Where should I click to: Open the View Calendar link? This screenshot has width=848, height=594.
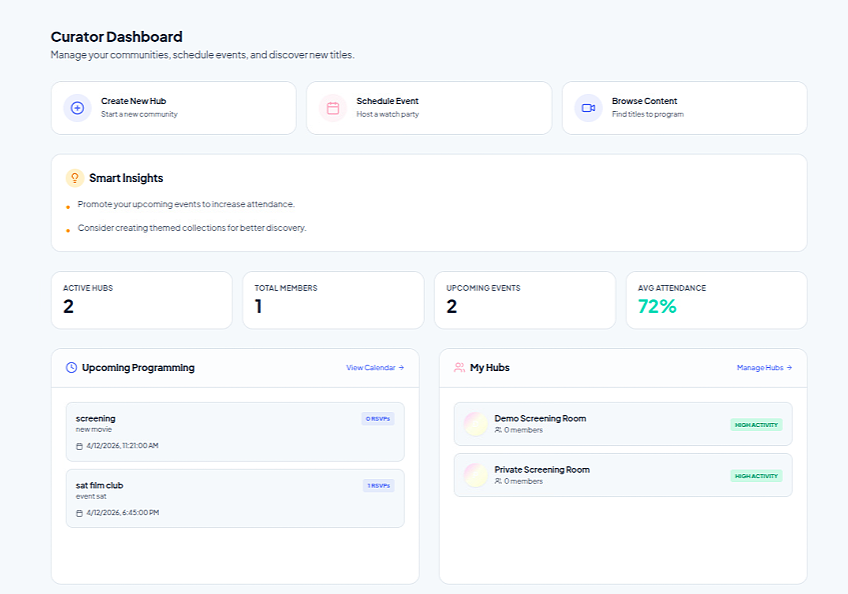375,368
